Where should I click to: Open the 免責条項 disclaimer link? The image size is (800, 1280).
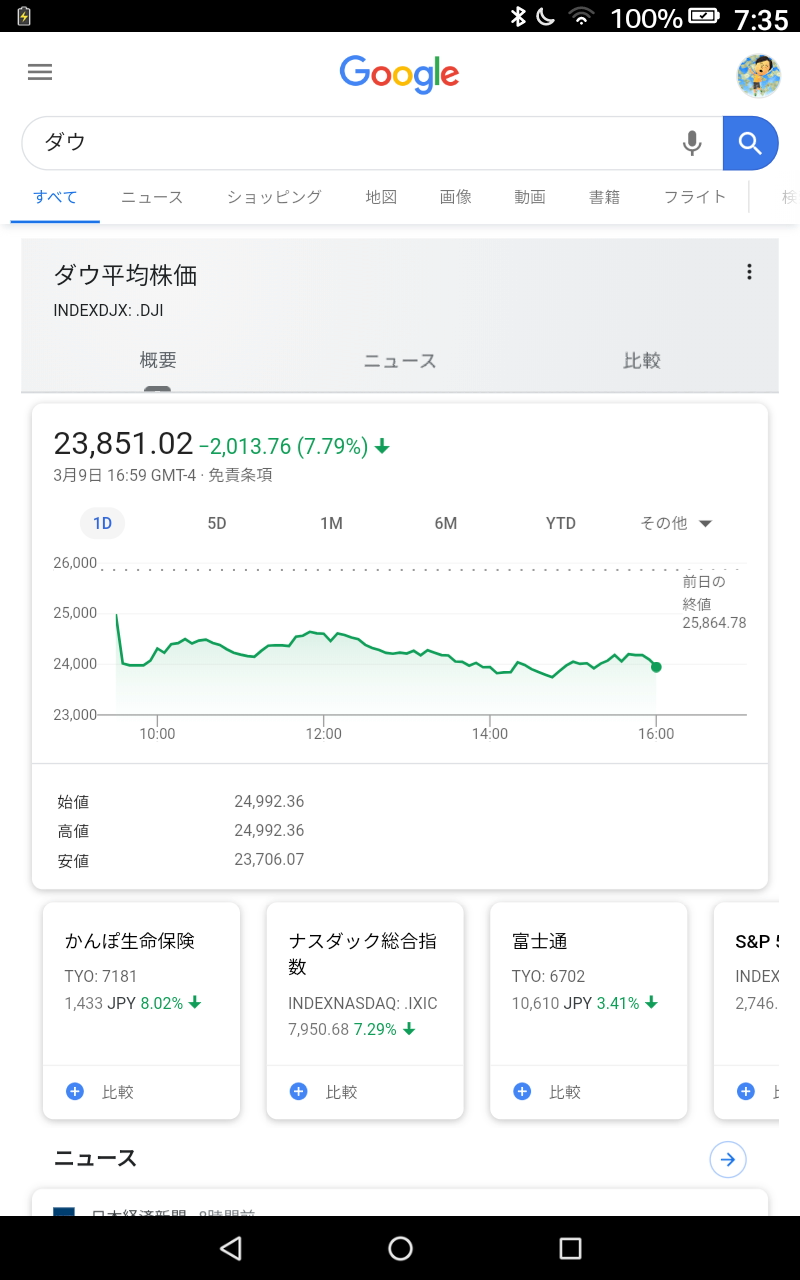tap(240, 475)
